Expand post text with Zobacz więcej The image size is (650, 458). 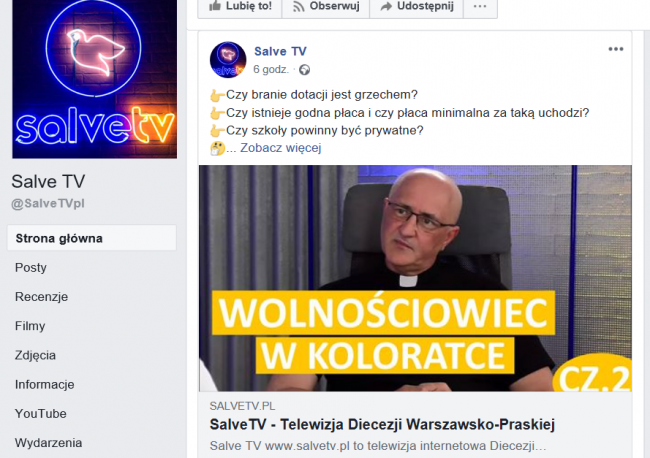click(281, 148)
